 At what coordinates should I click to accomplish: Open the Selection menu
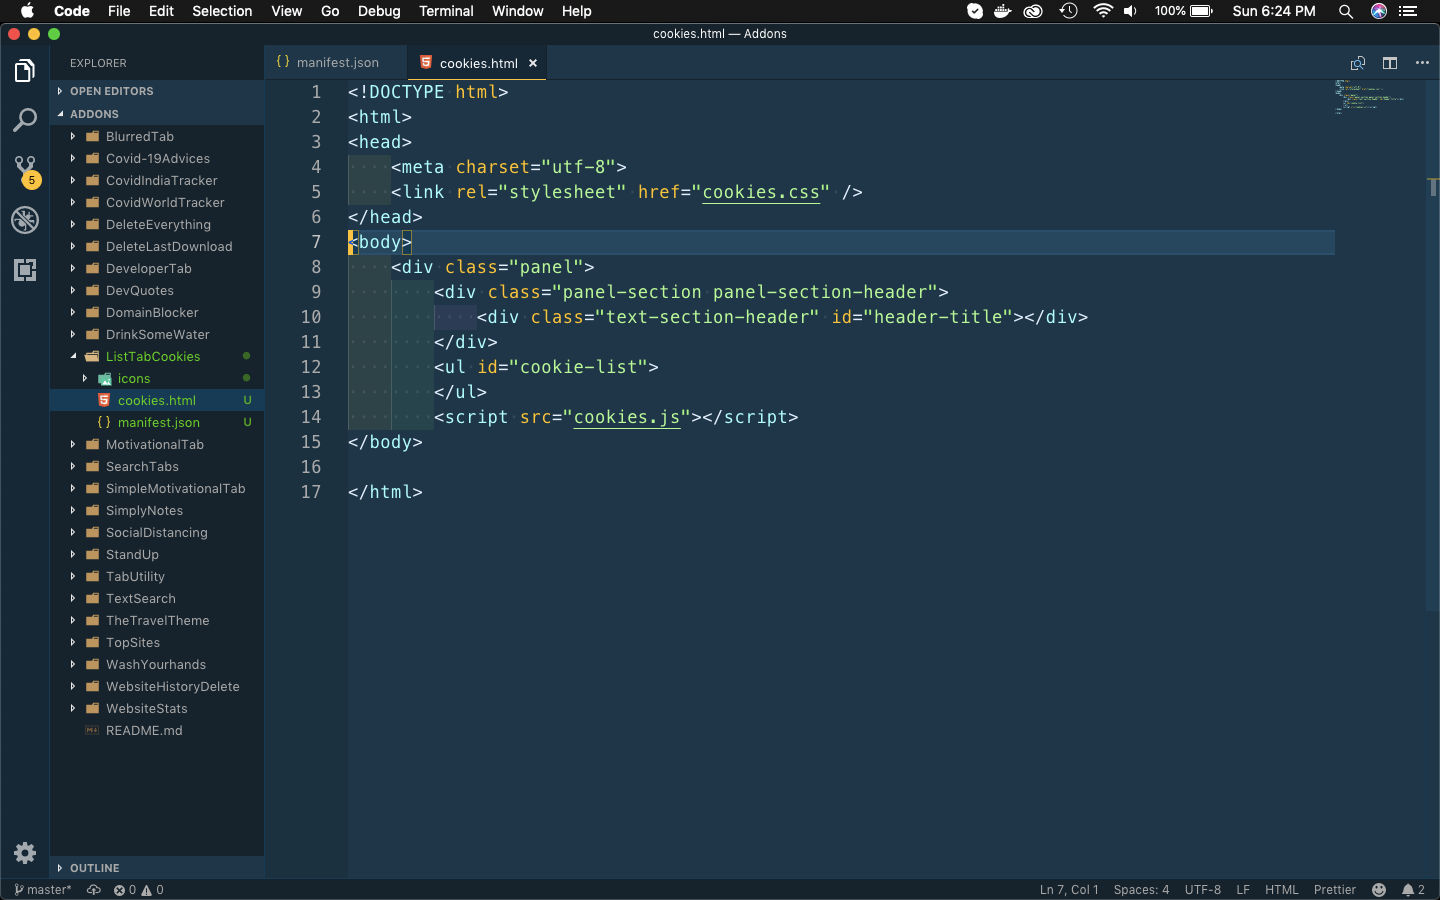pyautogui.click(x=222, y=11)
